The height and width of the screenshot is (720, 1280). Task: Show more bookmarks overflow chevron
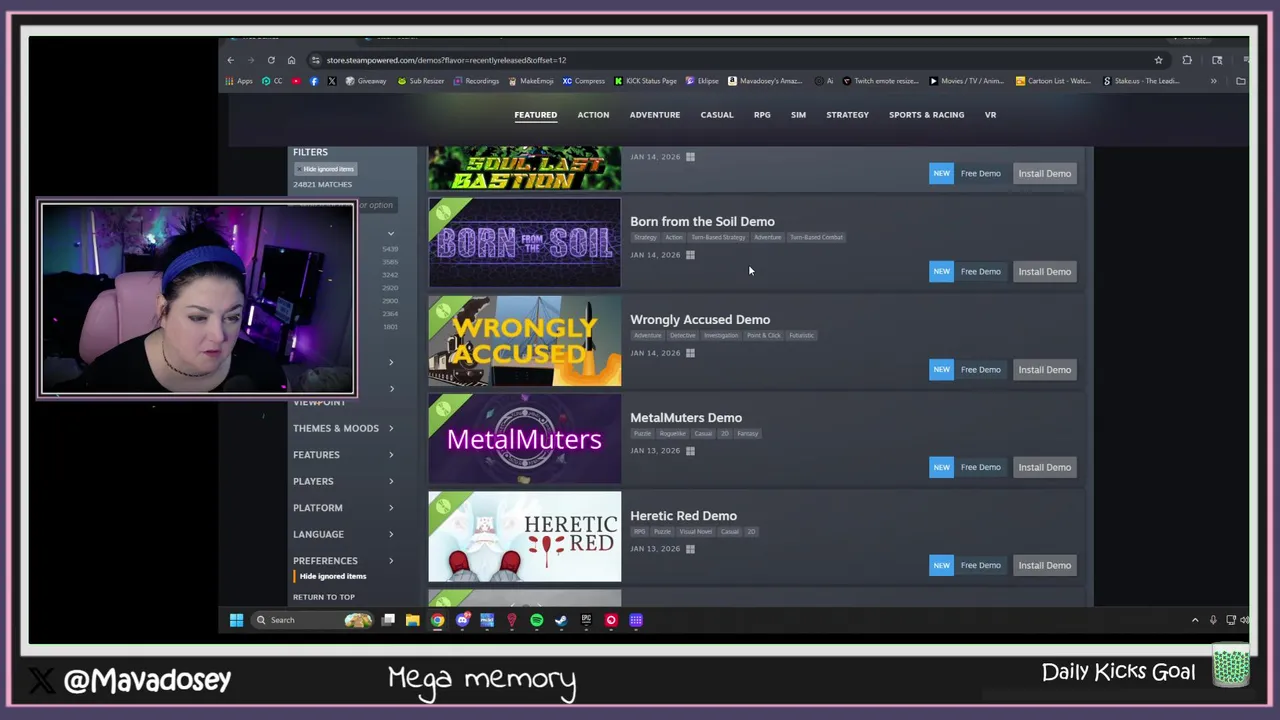click(x=1214, y=81)
